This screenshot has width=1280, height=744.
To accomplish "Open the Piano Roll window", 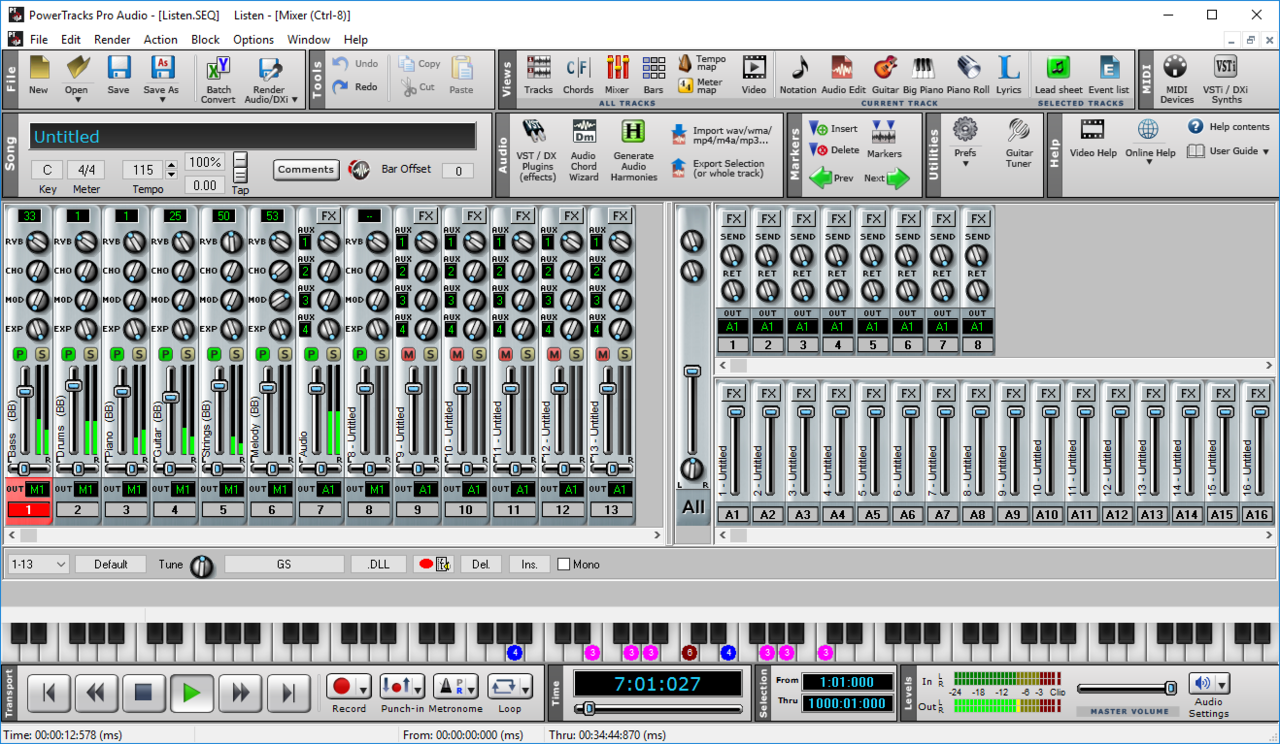I will pyautogui.click(x=967, y=75).
